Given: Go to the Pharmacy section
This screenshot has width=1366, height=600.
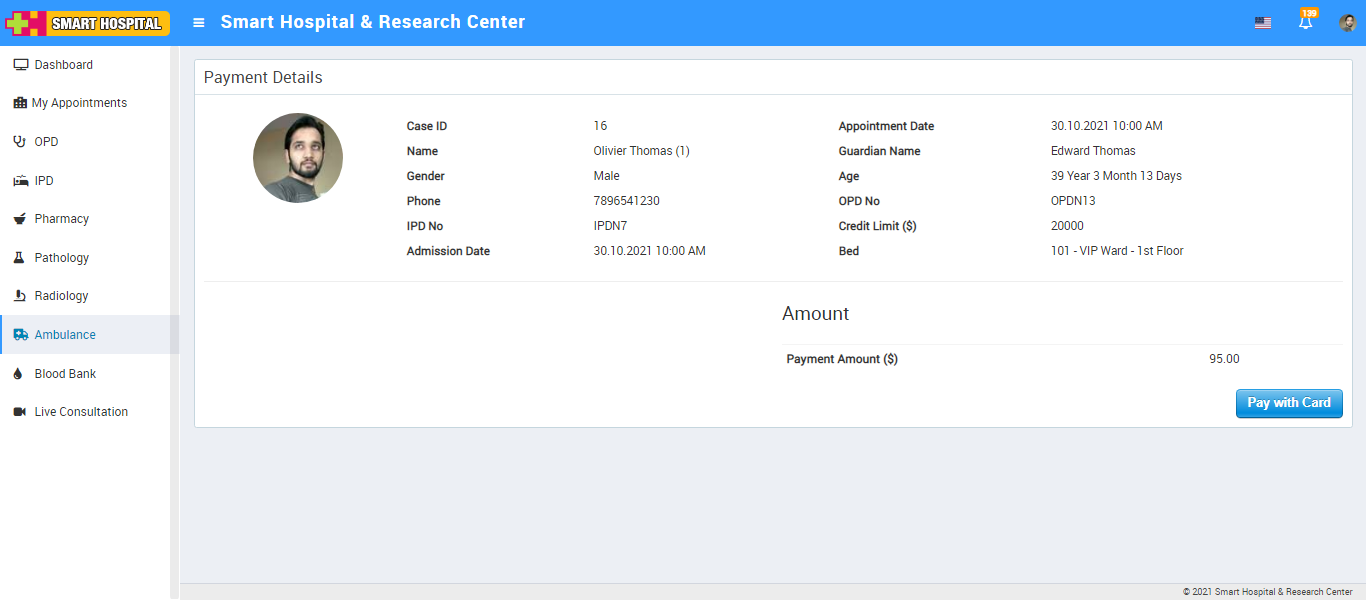Looking at the screenshot, I should (x=62, y=219).
